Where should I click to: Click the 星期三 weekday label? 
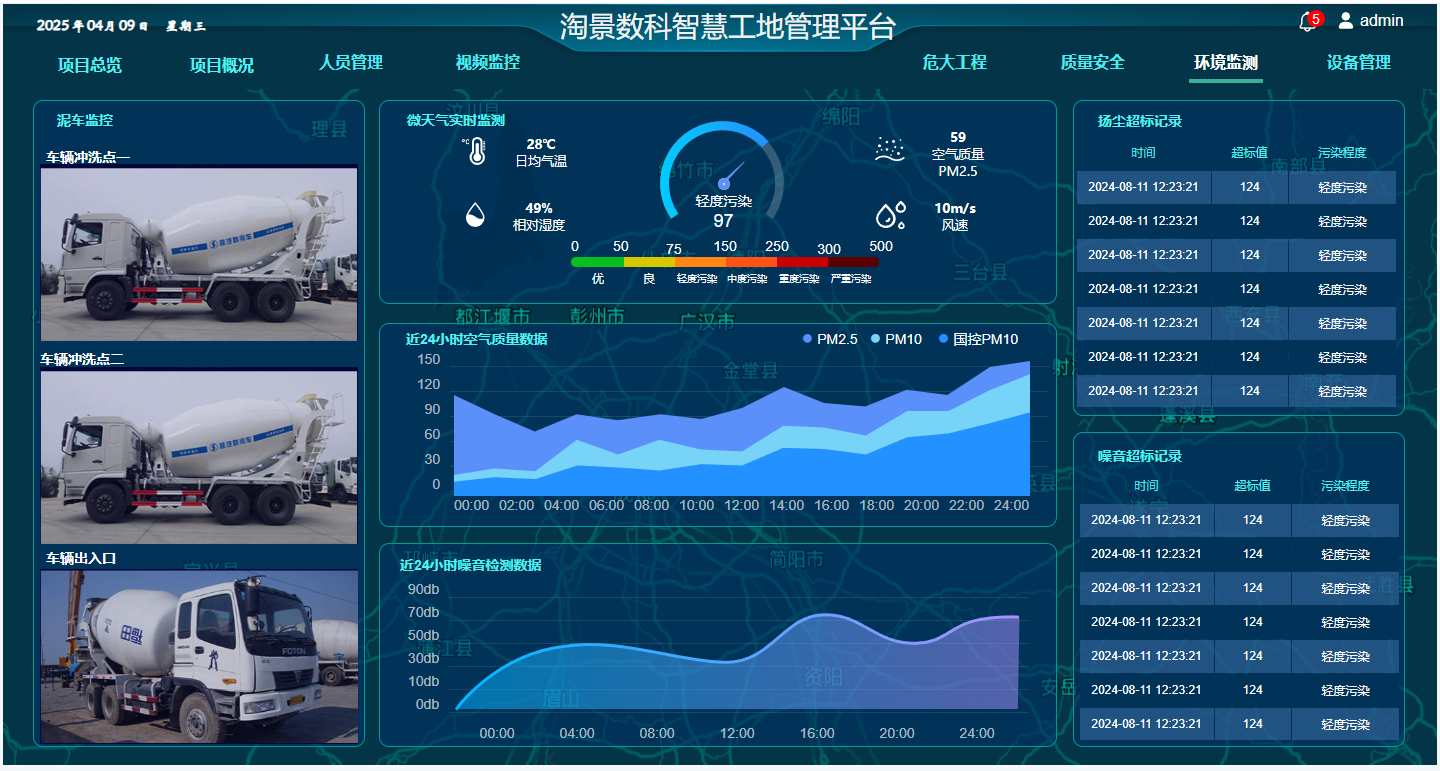pos(186,26)
